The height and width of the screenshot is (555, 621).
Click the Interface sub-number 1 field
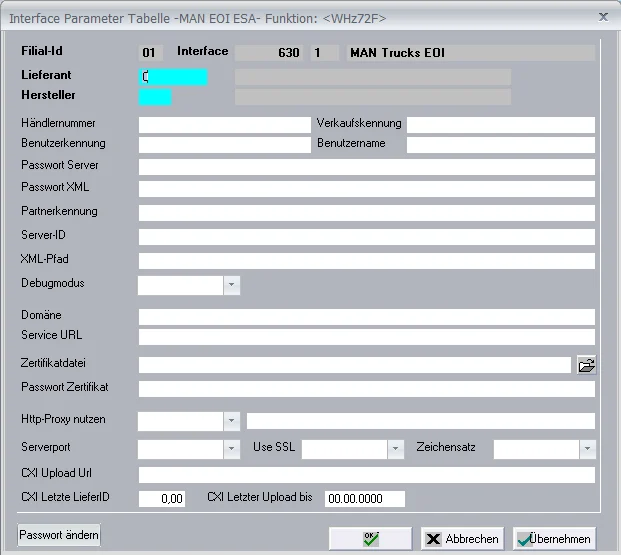(x=325, y=53)
